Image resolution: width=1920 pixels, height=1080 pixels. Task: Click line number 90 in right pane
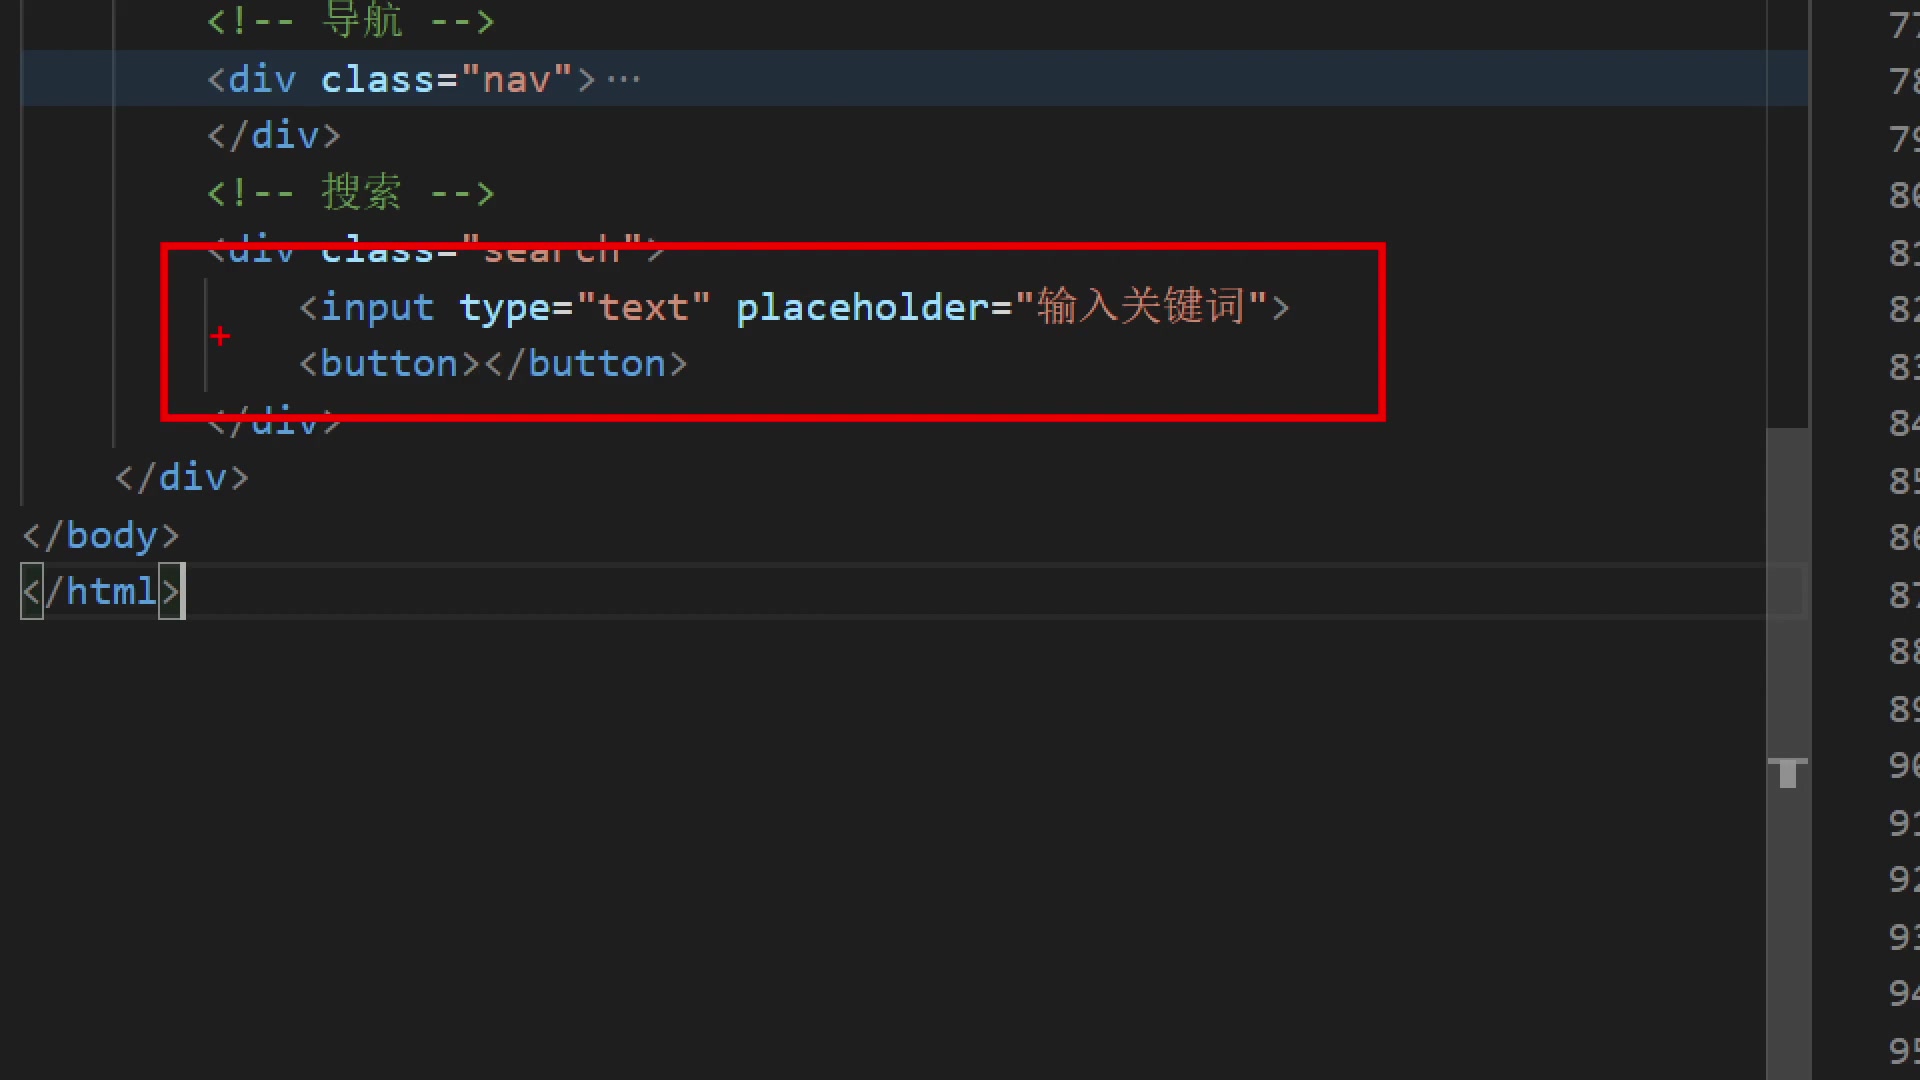(x=1902, y=766)
